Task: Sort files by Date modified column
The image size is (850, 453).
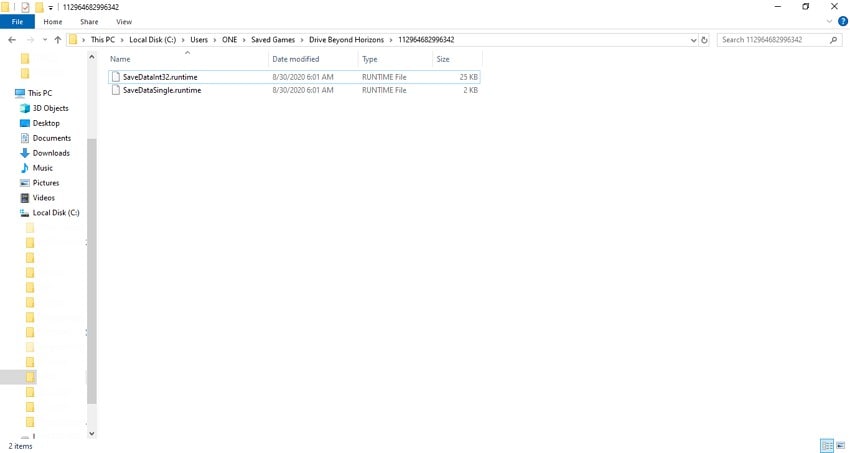Action: point(313,59)
